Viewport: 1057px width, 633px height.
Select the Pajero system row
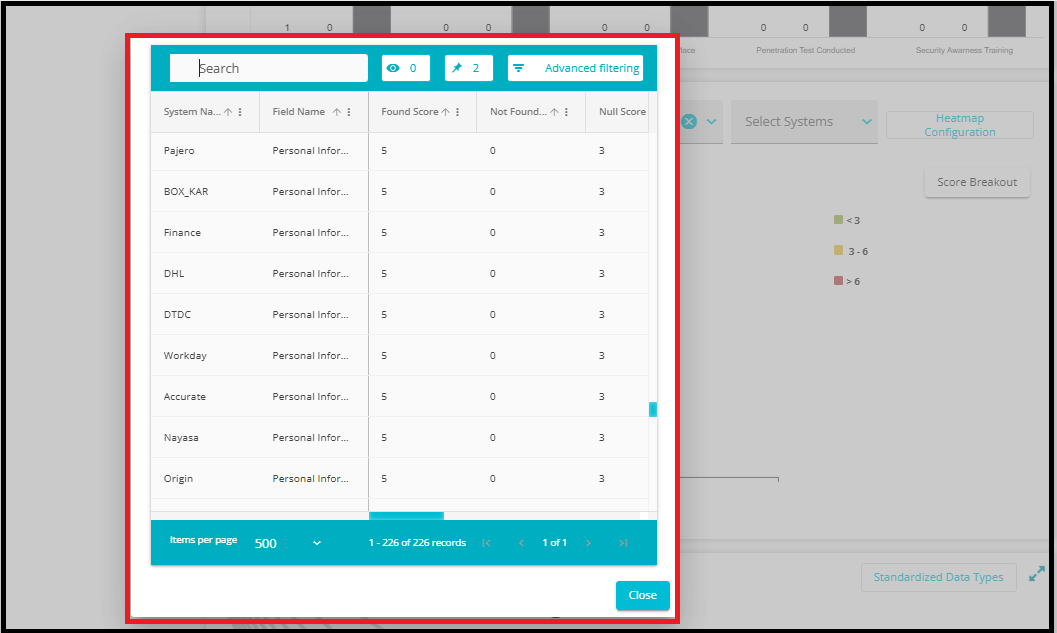(180, 151)
